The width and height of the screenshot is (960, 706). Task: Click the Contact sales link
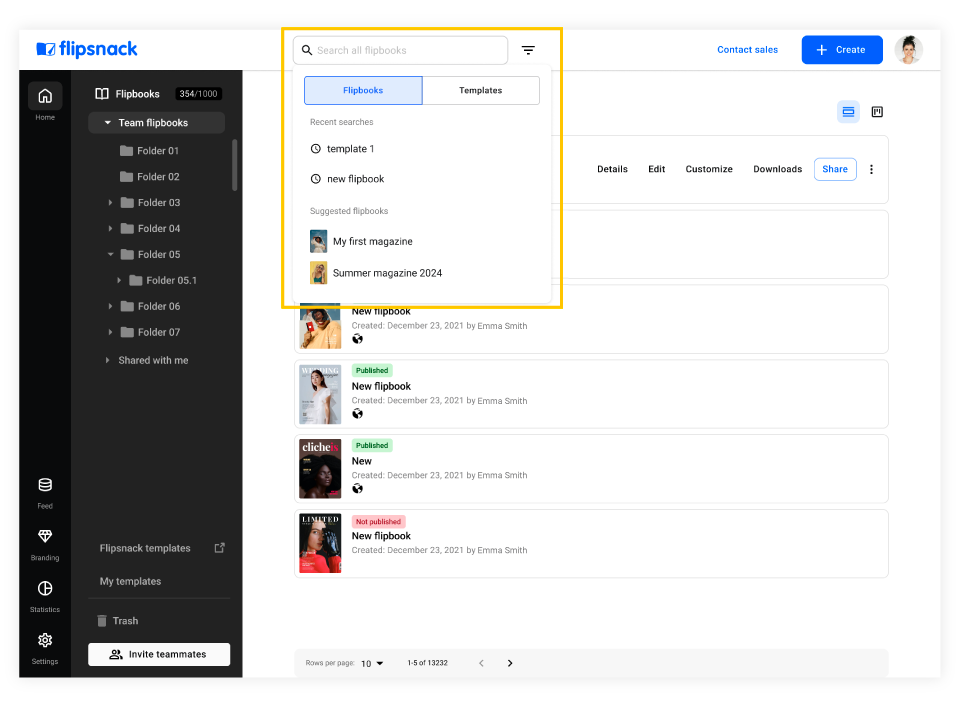(x=747, y=49)
